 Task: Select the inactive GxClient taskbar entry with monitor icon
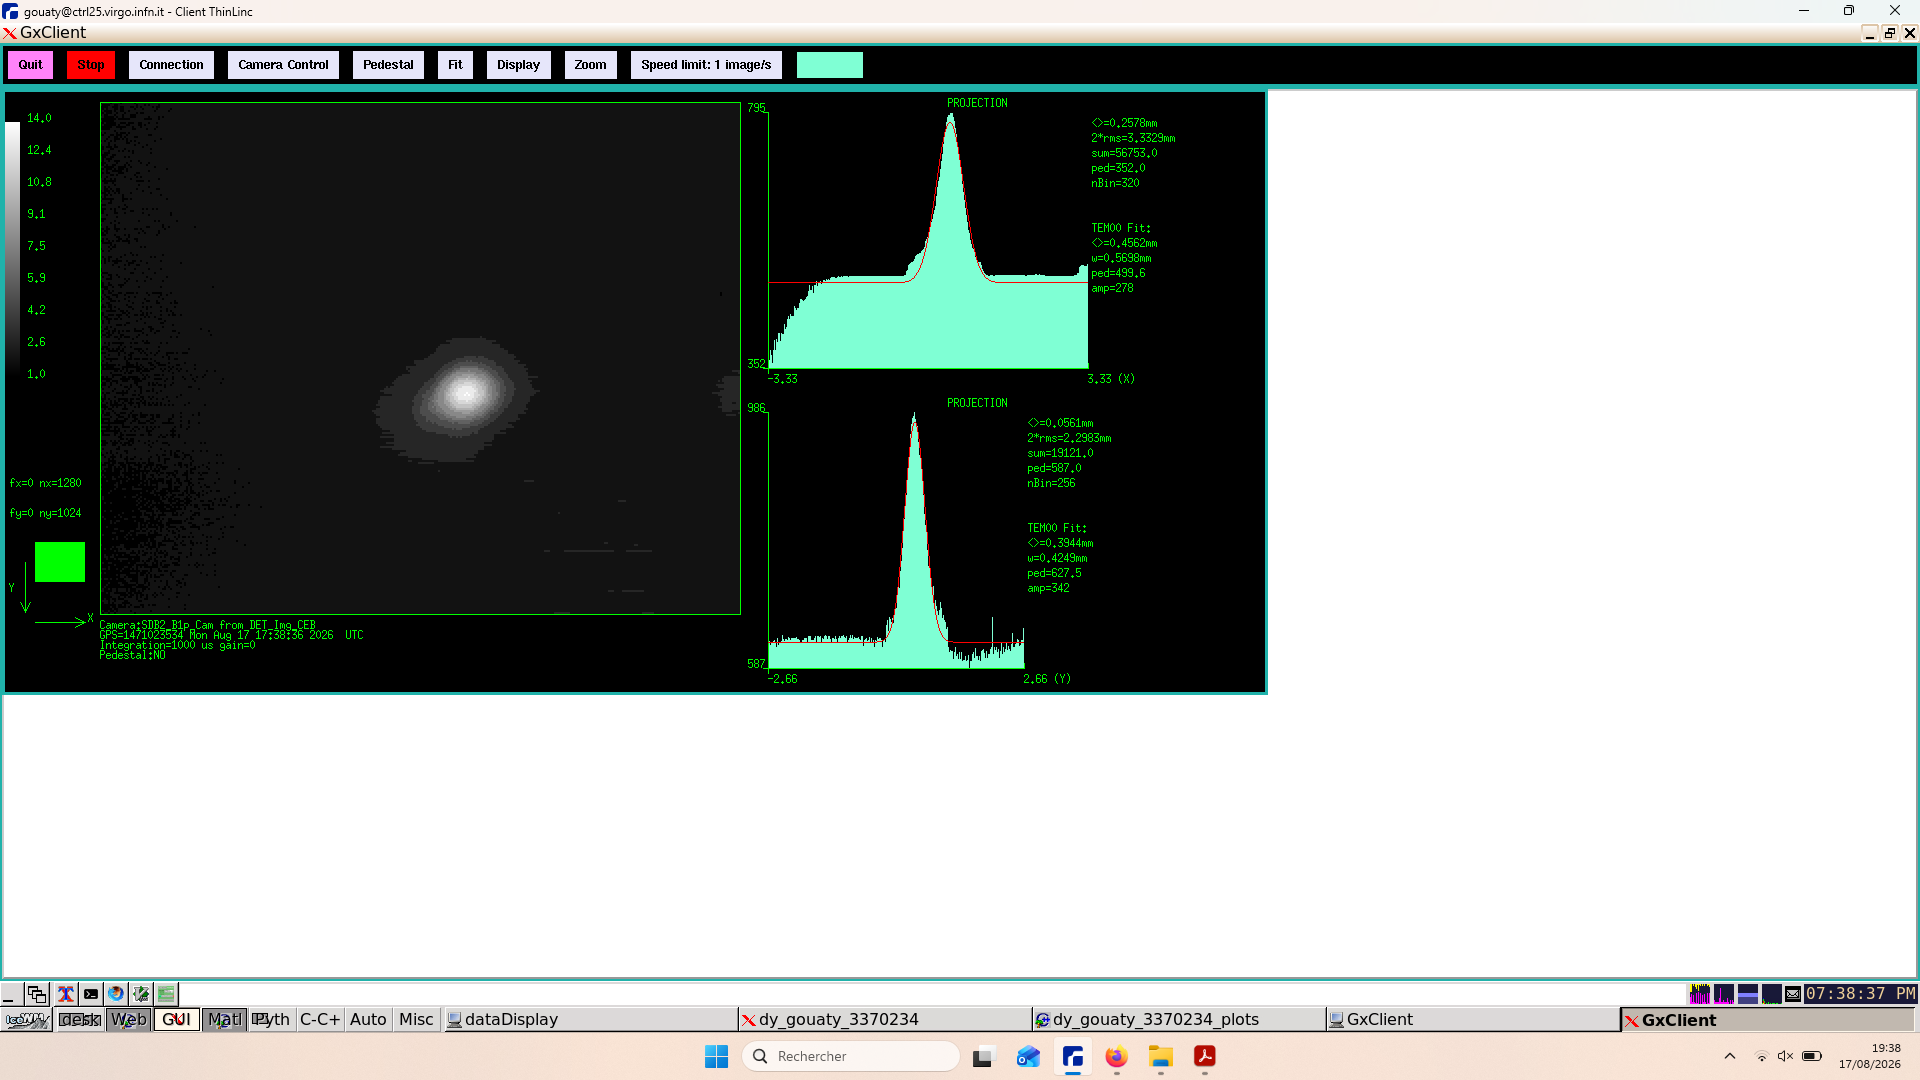pyautogui.click(x=1472, y=1020)
